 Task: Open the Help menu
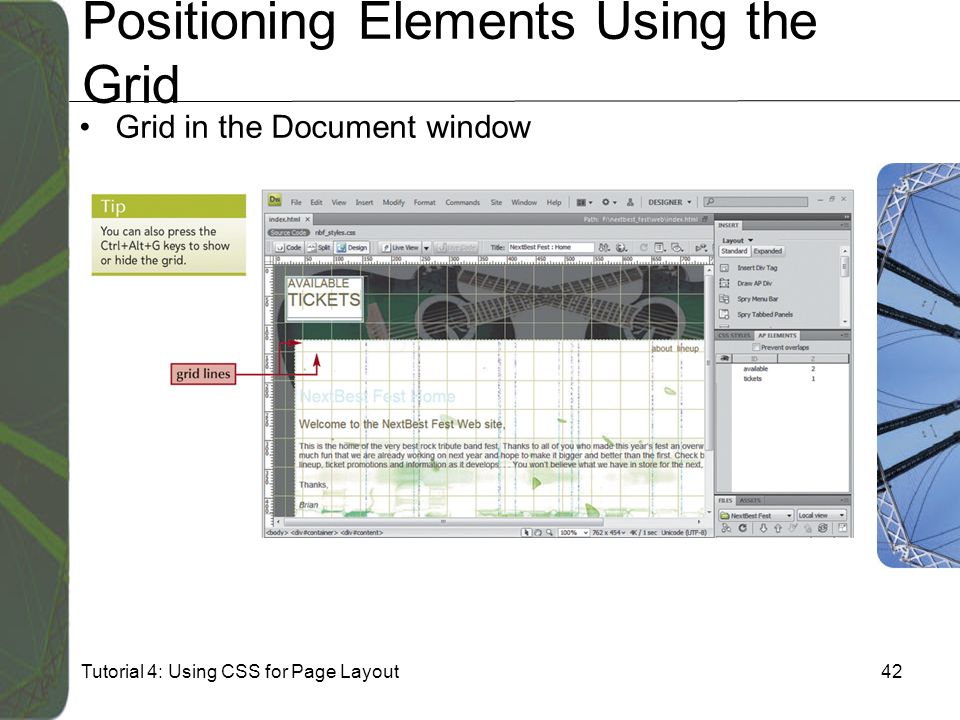click(x=554, y=203)
